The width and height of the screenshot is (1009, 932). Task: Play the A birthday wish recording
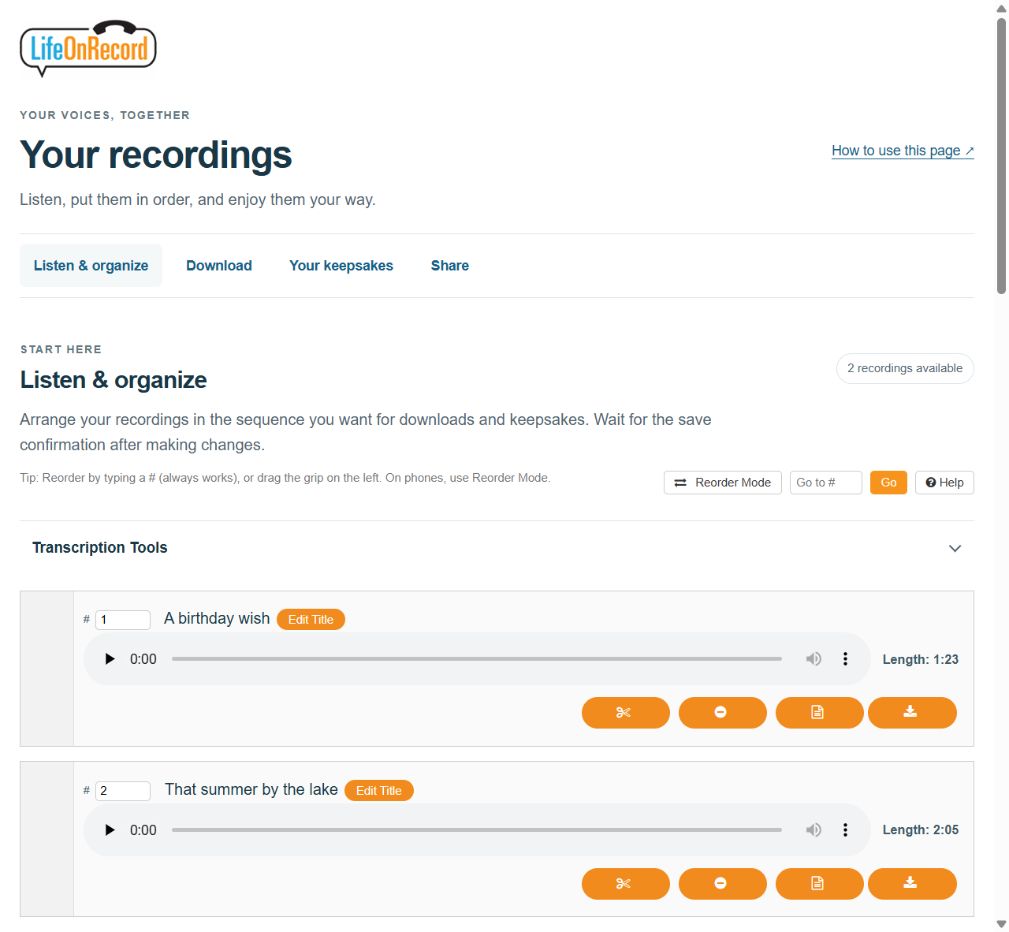coord(109,659)
